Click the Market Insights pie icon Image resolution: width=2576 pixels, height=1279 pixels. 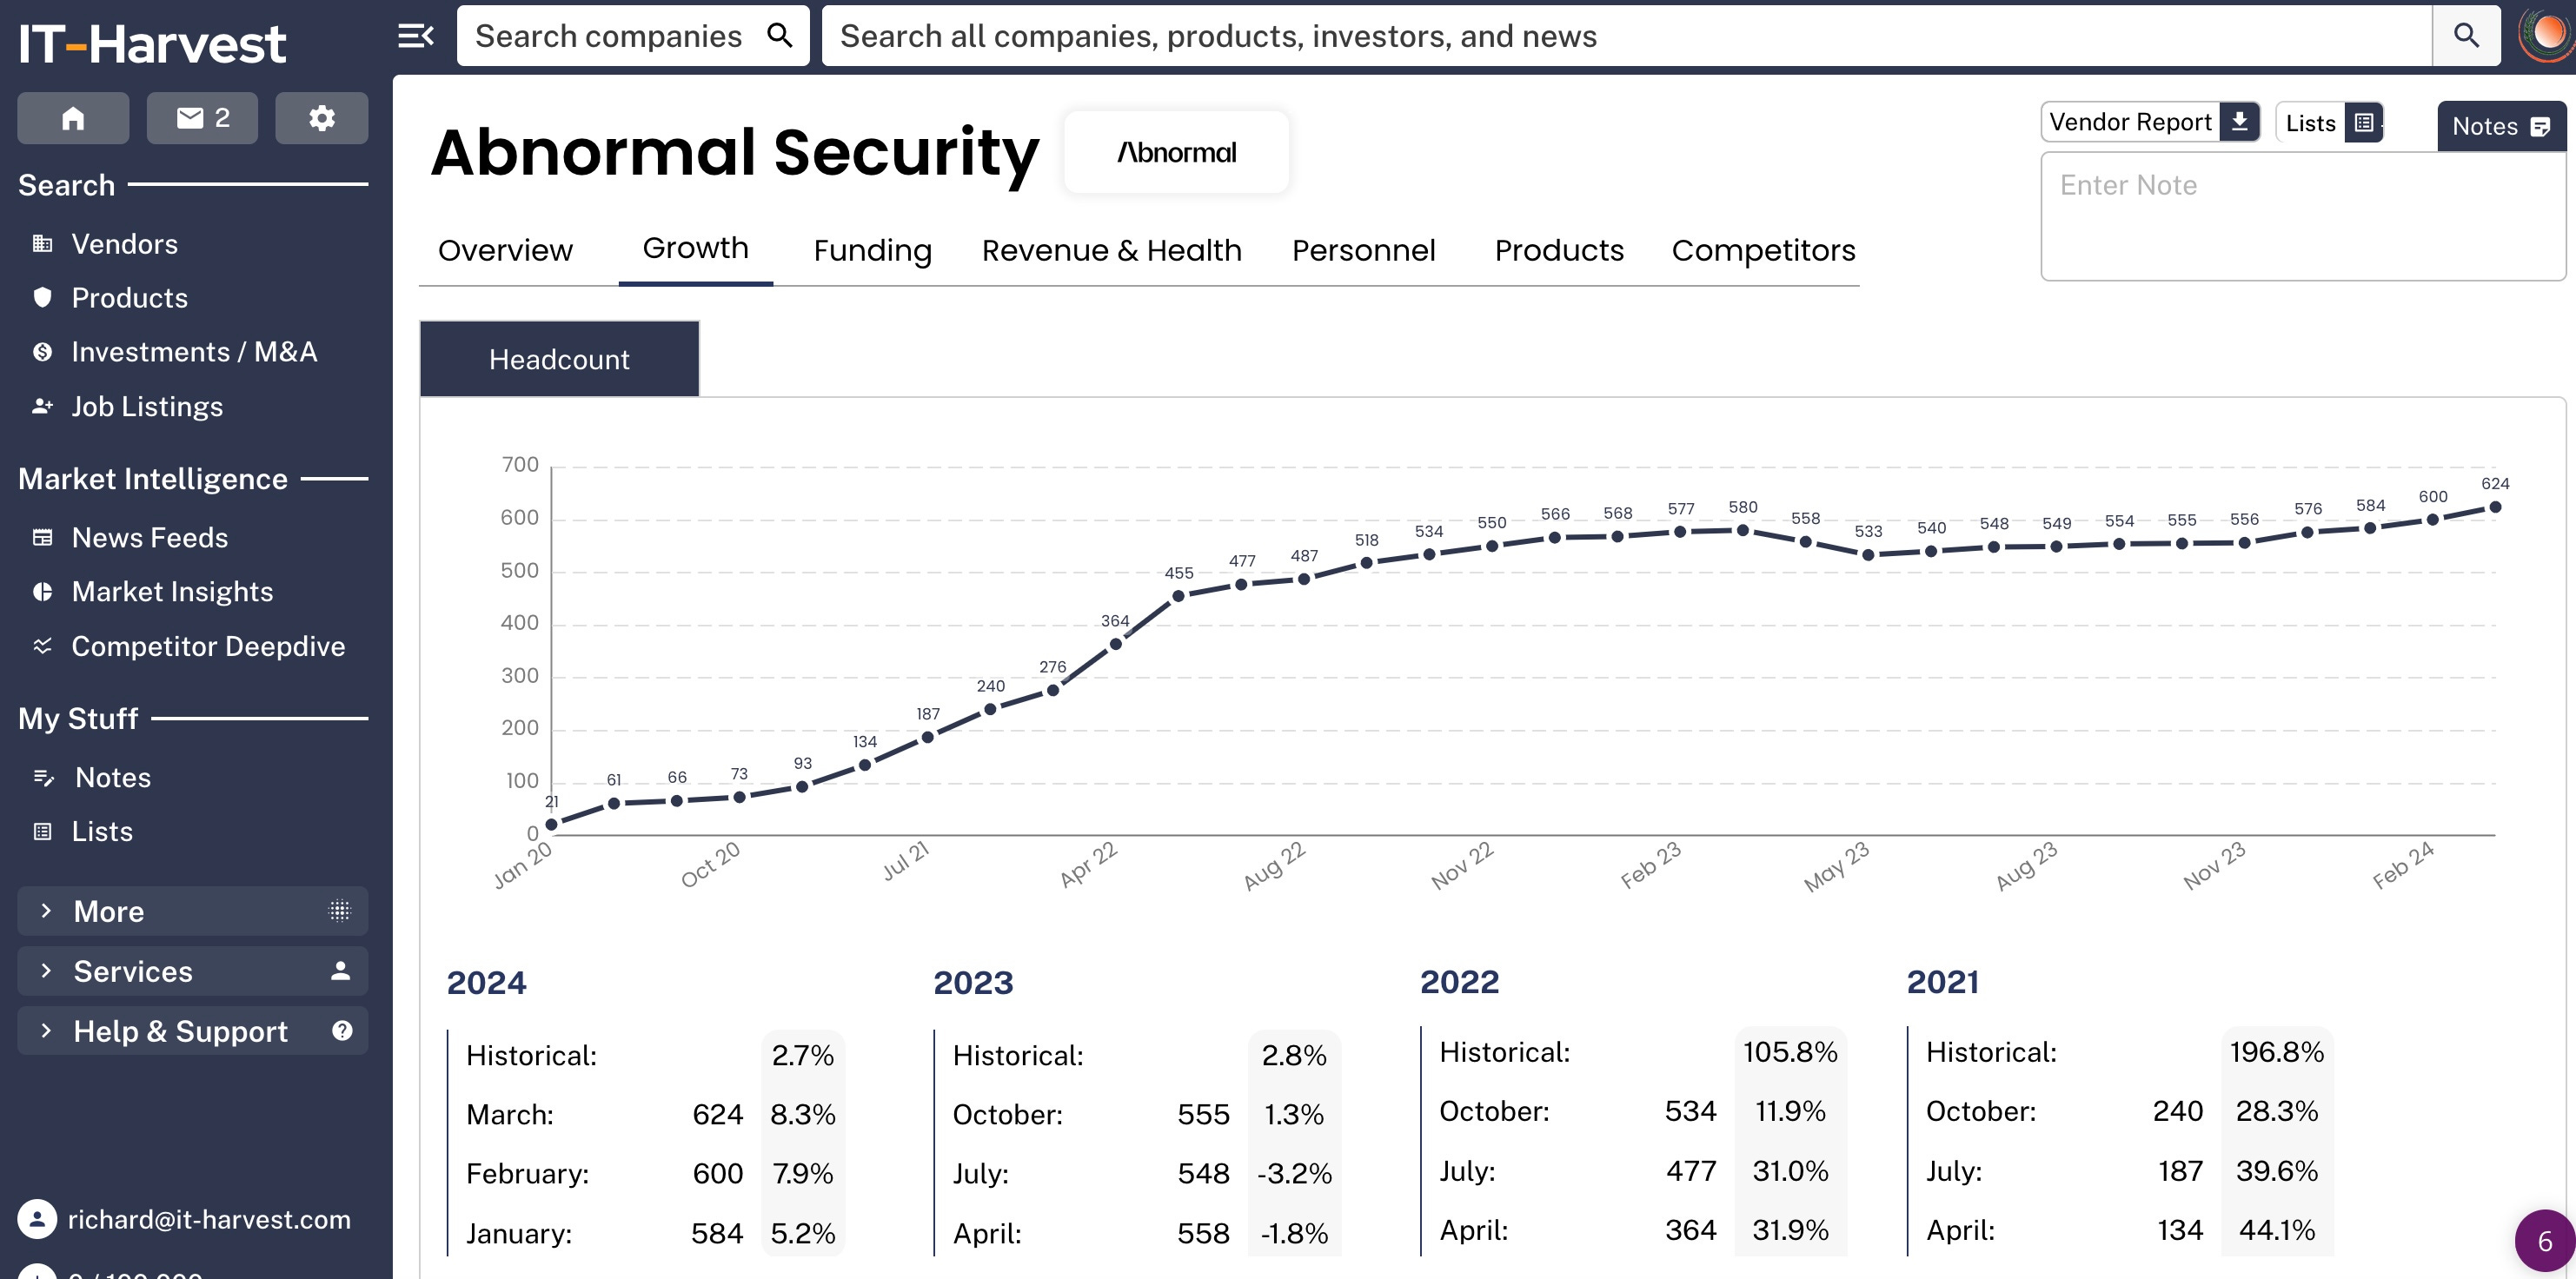pyautogui.click(x=42, y=592)
